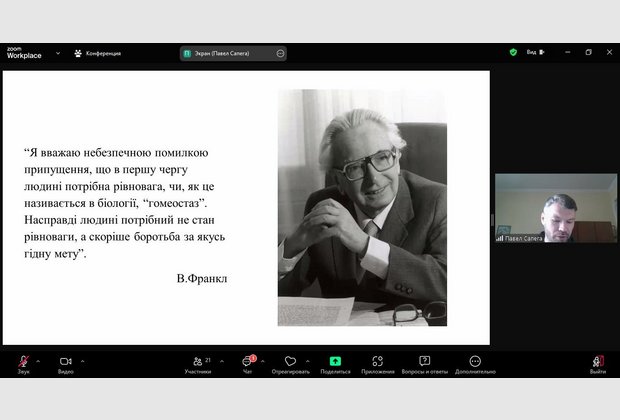Click the Отреагировать reactions heart icon
Screen dimensions: 620x420
pyautogui.click(x=290, y=361)
